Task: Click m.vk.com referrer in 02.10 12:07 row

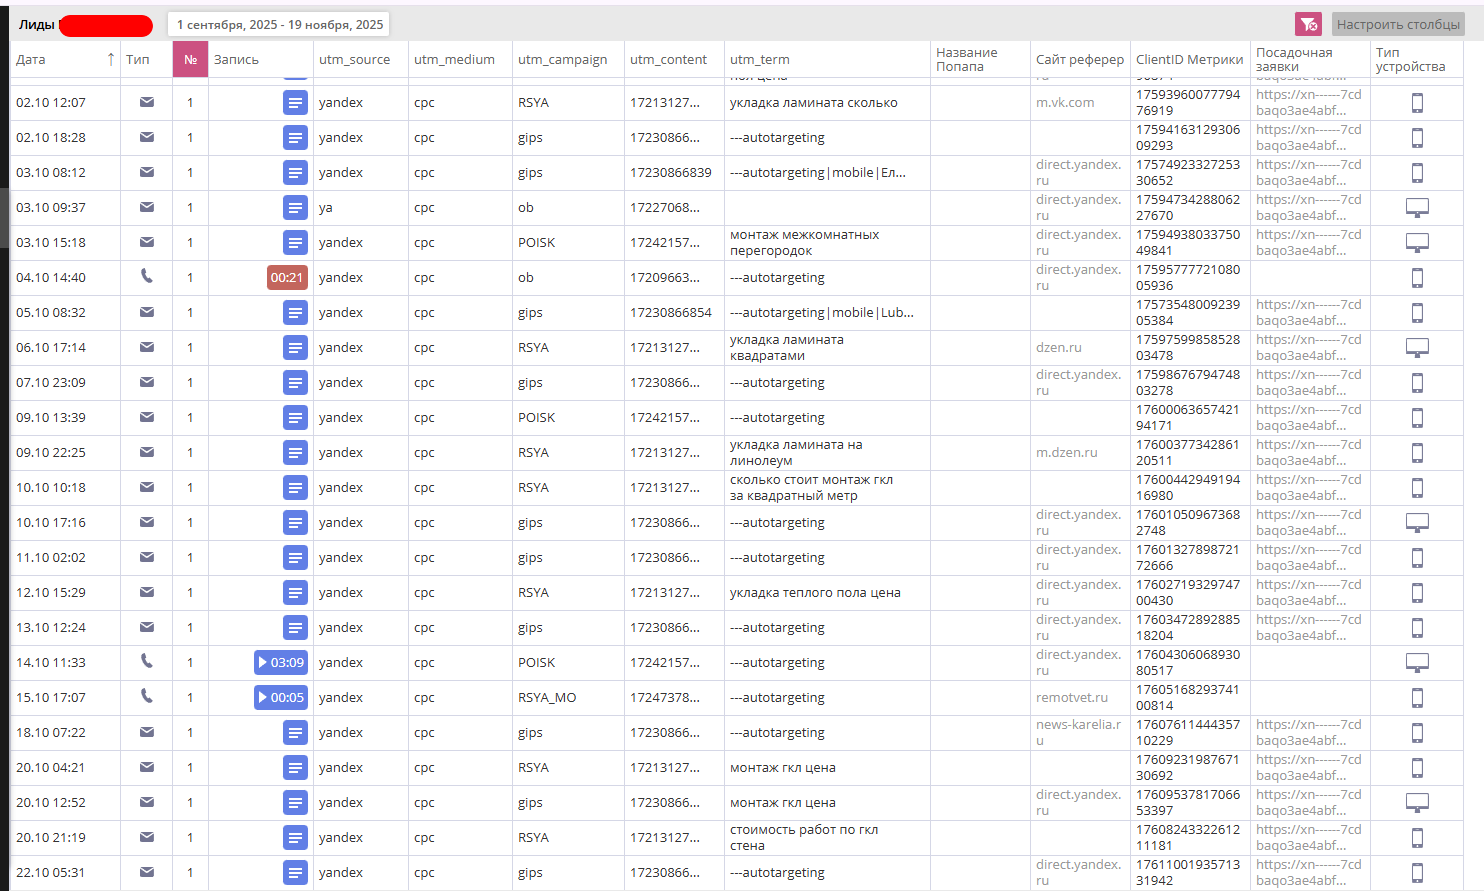Action: (x=1064, y=103)
